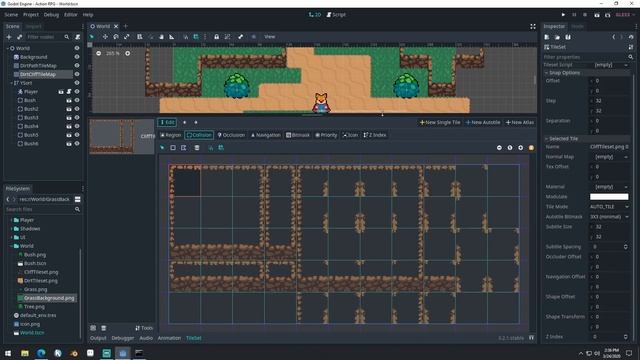The height and width of the screenshot is (360, 640).
Task: Toggle visibility of Player node
Action: (x=77, y=91)
